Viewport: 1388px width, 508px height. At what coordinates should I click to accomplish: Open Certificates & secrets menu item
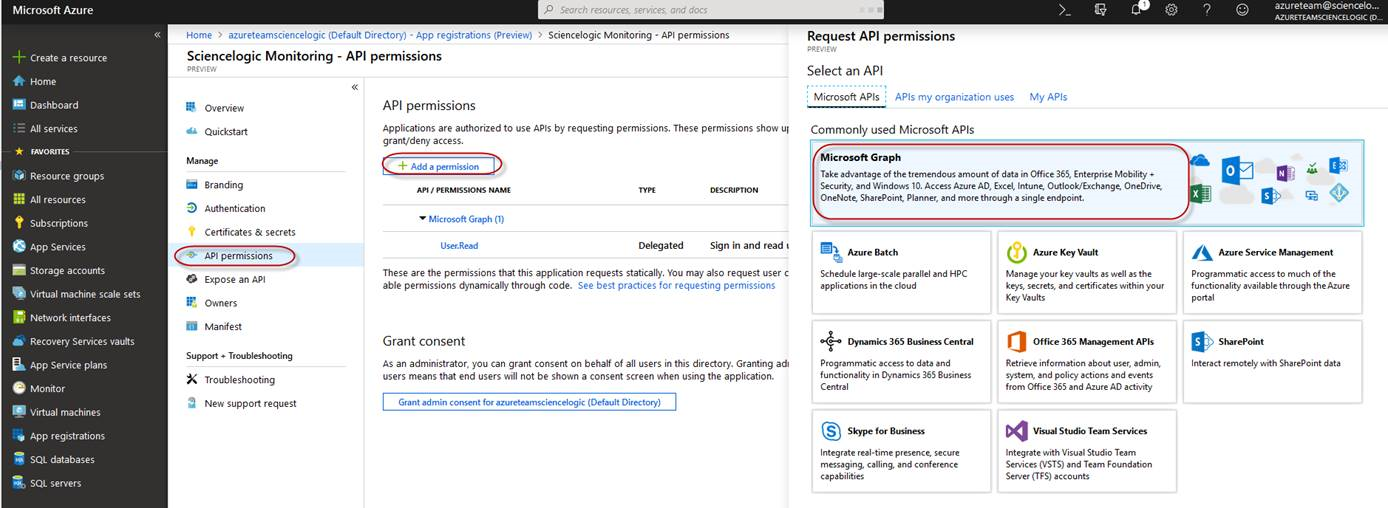click(249, 232)
